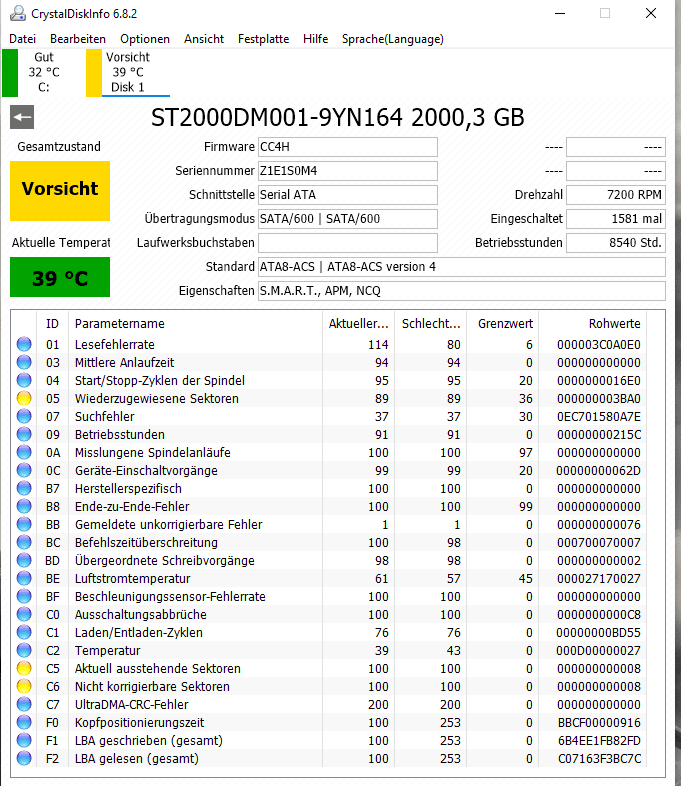681x786 pixels.
Task: Click status orb for Laden/Entladen-Zyklen
Action: pos(24,633)
